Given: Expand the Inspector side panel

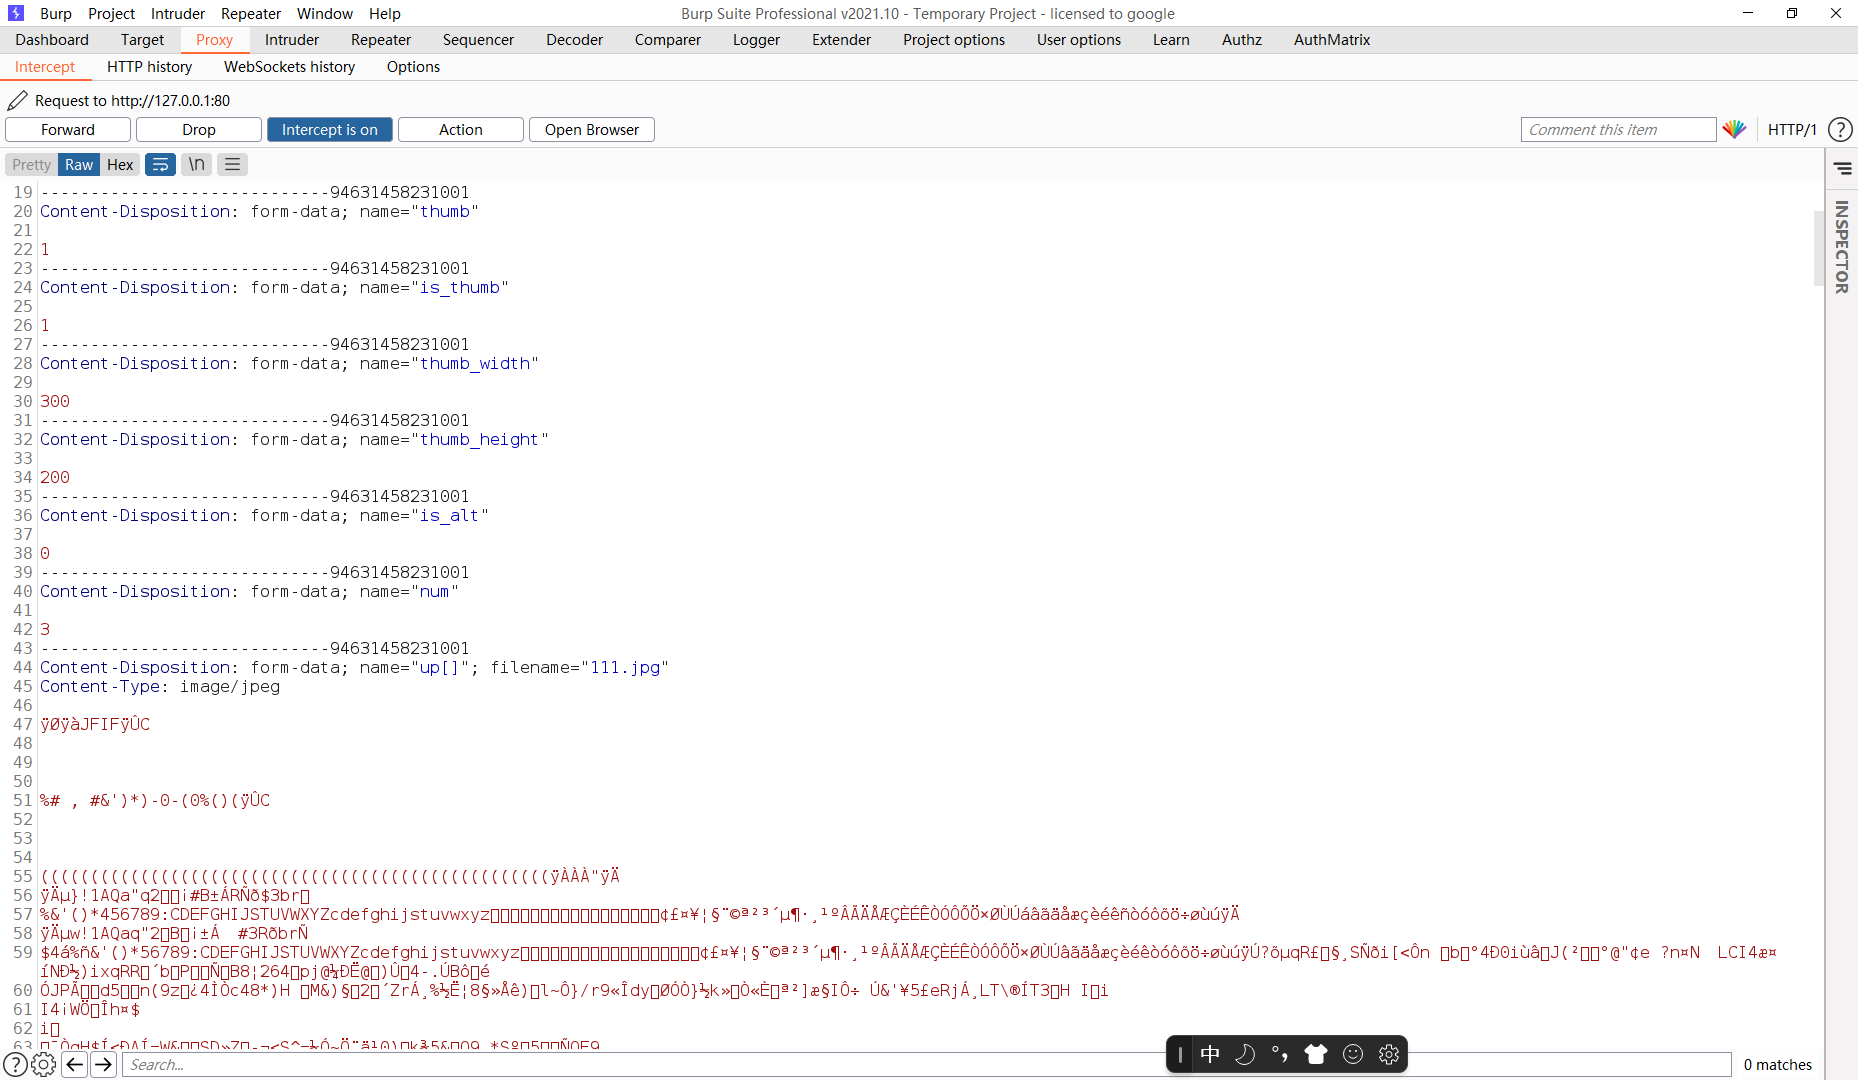Looking at the screenshot, I should point(1843,168).
